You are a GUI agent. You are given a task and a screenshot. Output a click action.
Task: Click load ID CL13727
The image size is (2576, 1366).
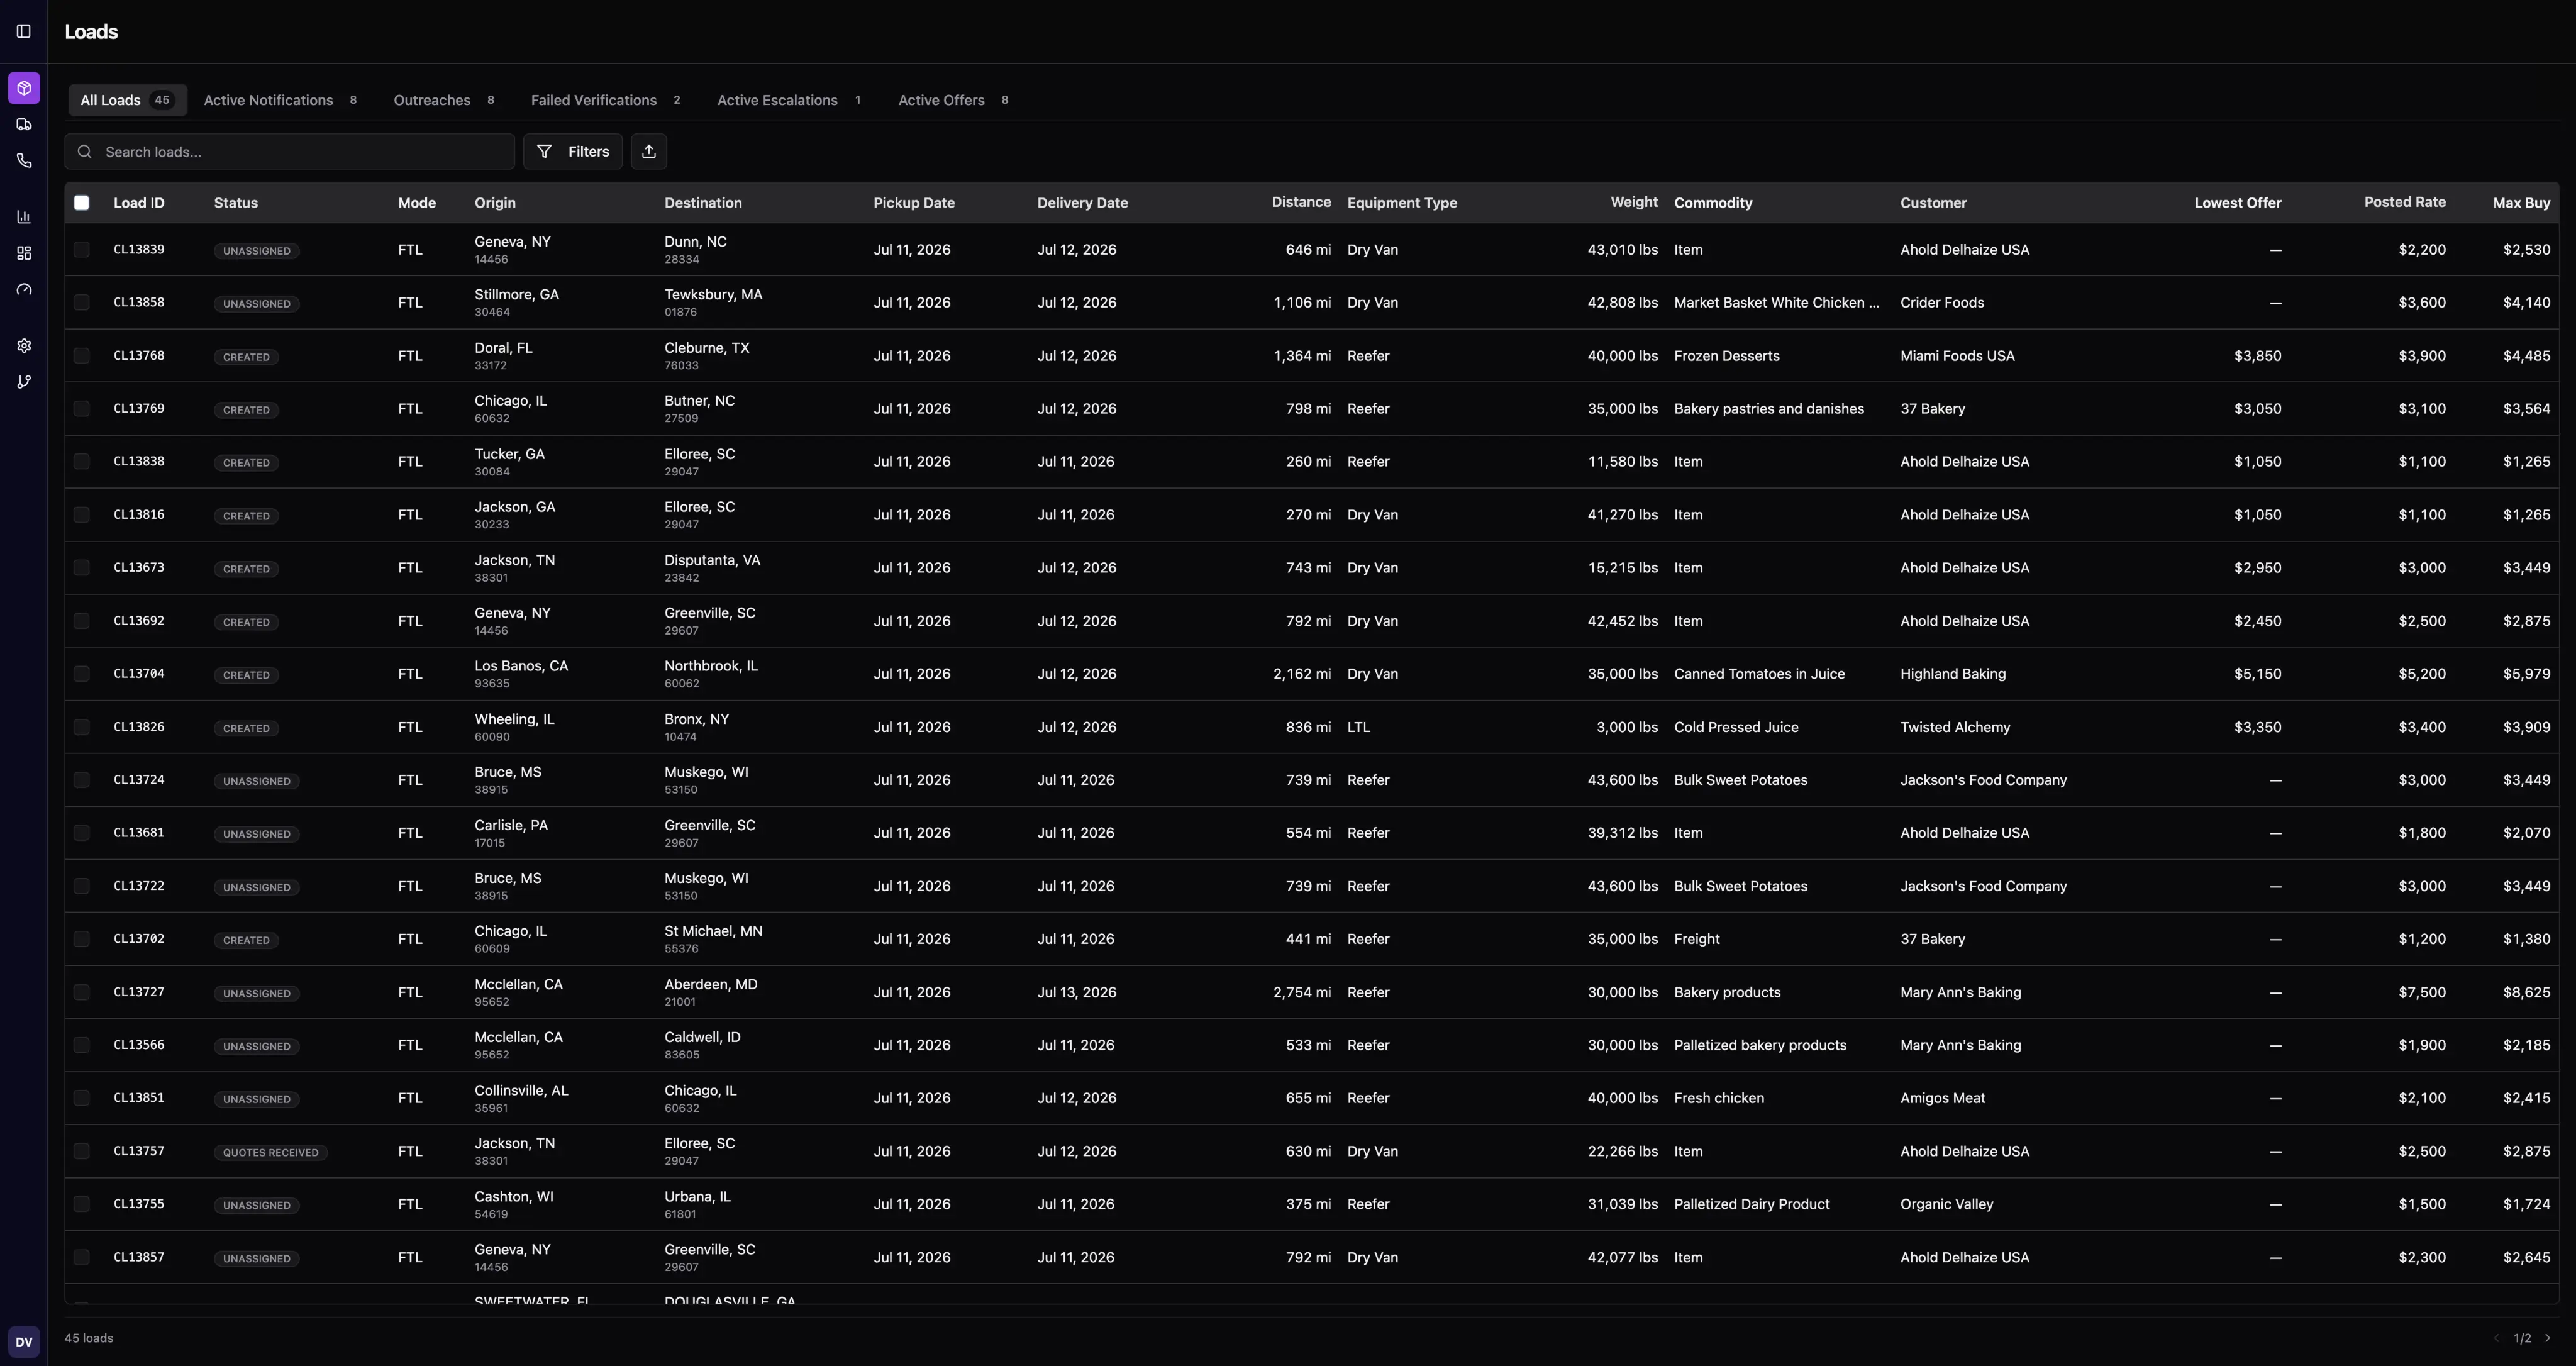pos(139,992)
